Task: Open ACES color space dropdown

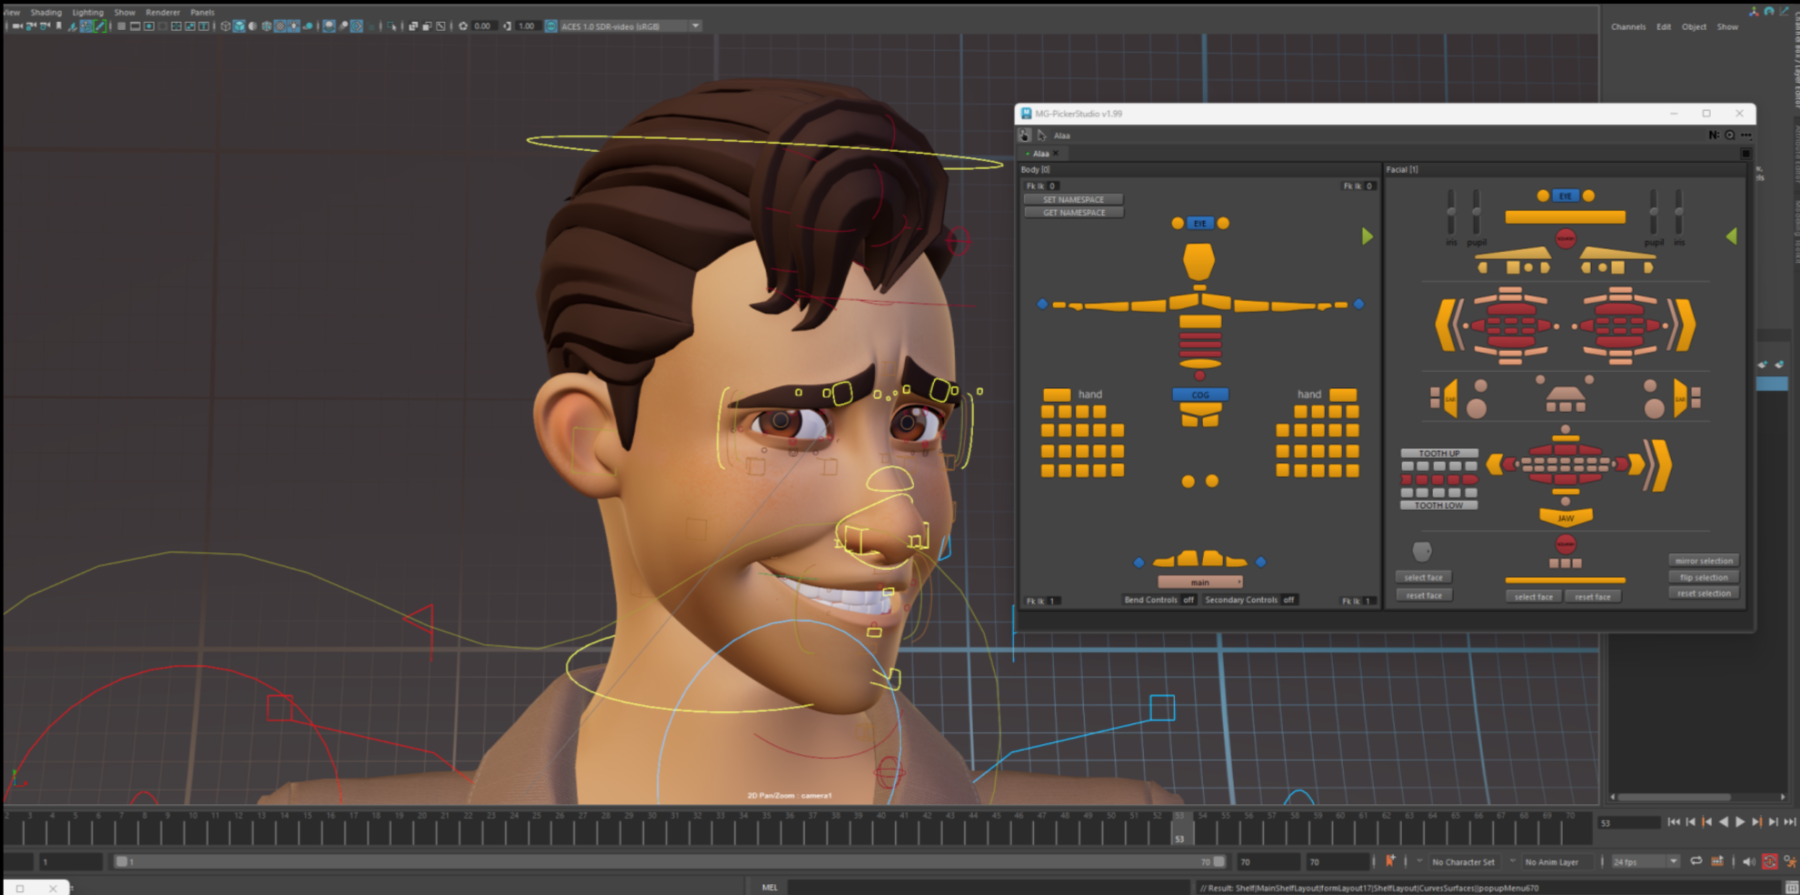Action: click(x=630, y=26)
